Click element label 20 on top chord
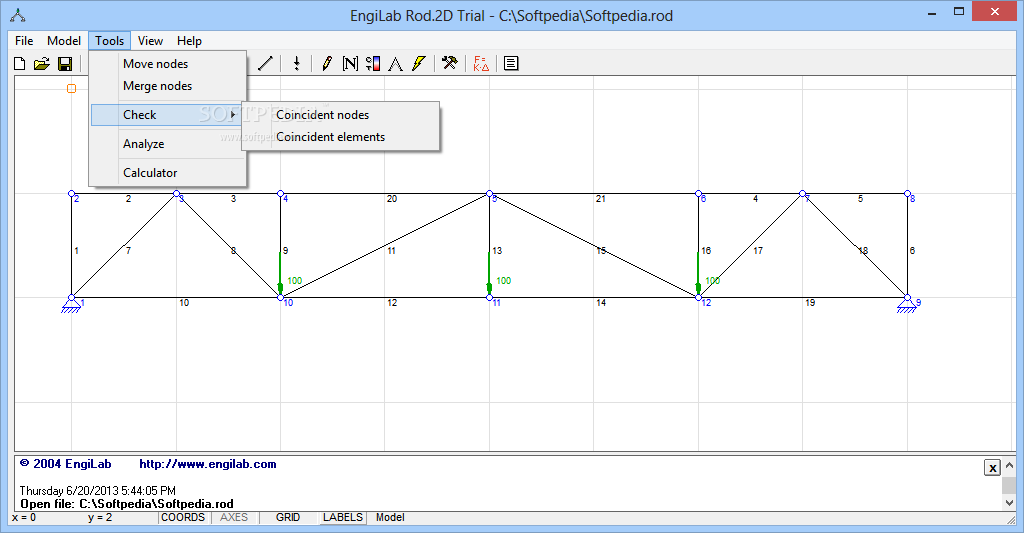Viewport: 1024px width, 533px height. coord(392,199)
